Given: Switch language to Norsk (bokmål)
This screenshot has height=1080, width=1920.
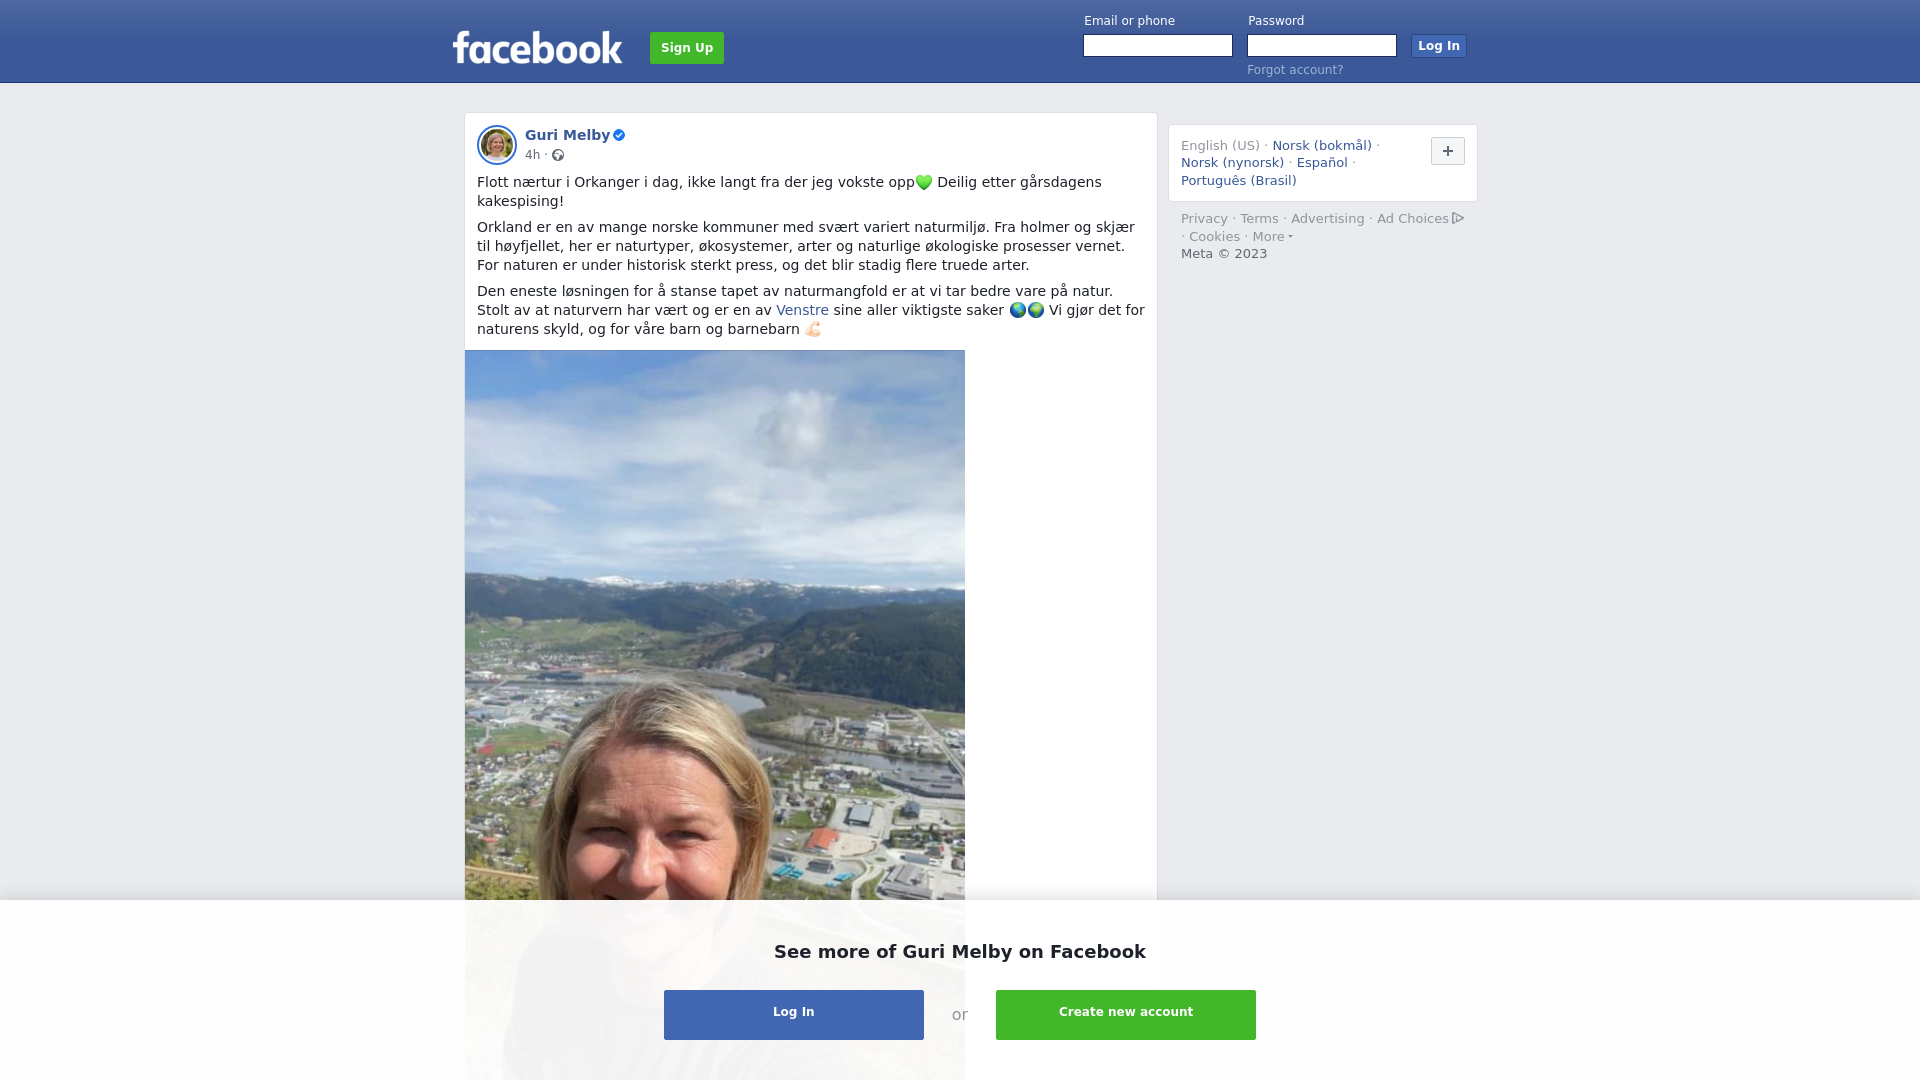Looking at the screenshot, I should click(1322, 146).
